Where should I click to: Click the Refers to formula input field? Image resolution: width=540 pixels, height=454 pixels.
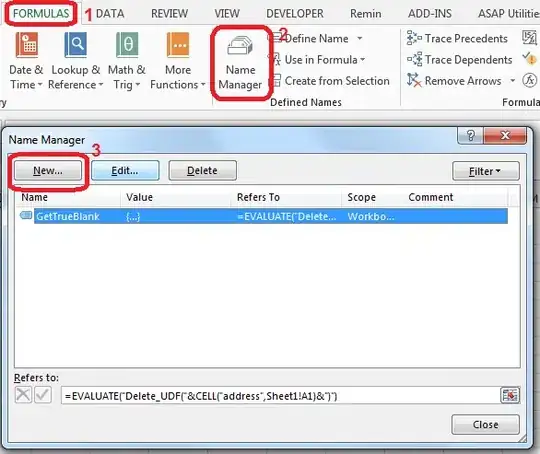tap(280, 395)
